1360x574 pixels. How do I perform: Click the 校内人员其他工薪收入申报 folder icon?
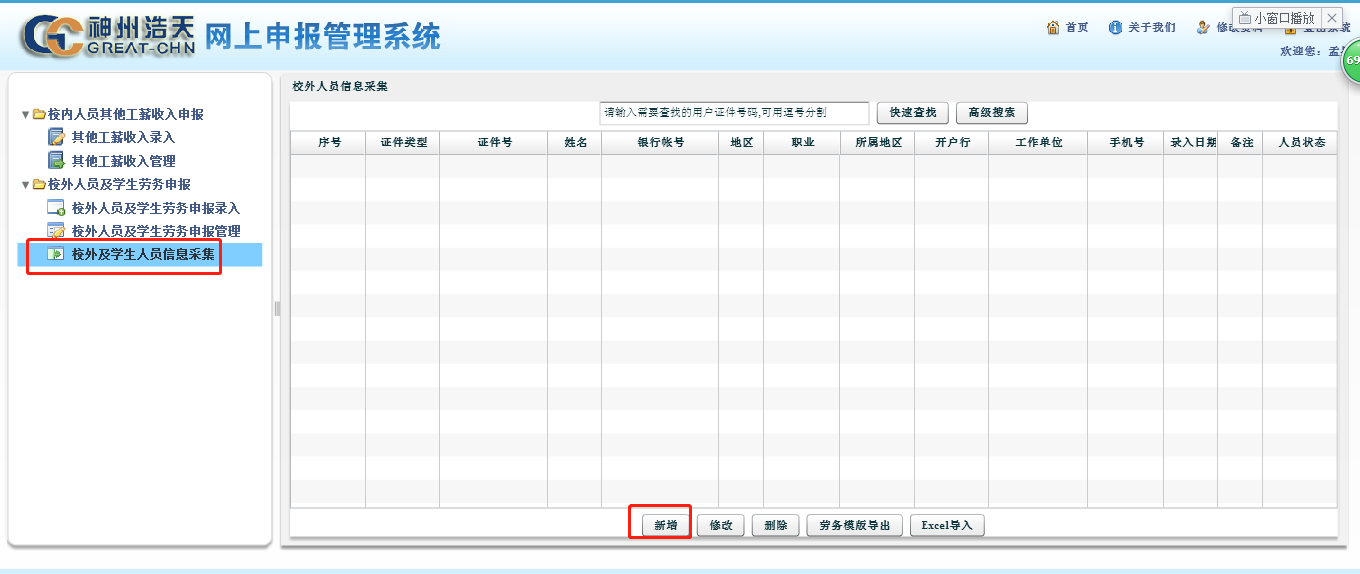pyautogui.click(x=39, y=114)
